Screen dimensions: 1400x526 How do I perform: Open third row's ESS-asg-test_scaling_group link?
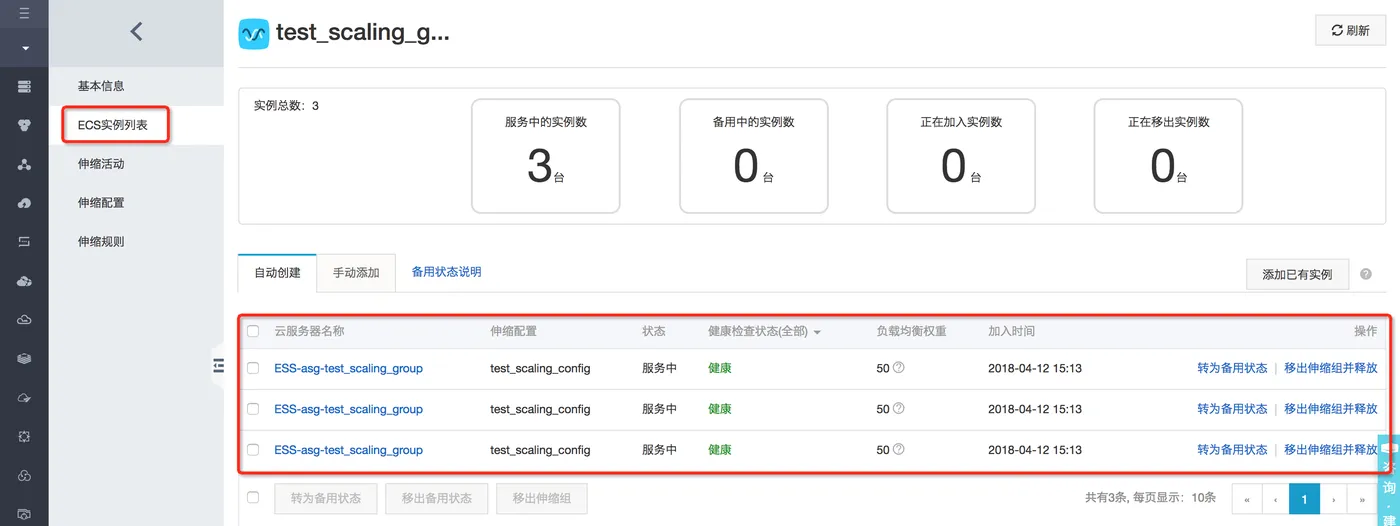pyautogui.click(x=348, y=450)
